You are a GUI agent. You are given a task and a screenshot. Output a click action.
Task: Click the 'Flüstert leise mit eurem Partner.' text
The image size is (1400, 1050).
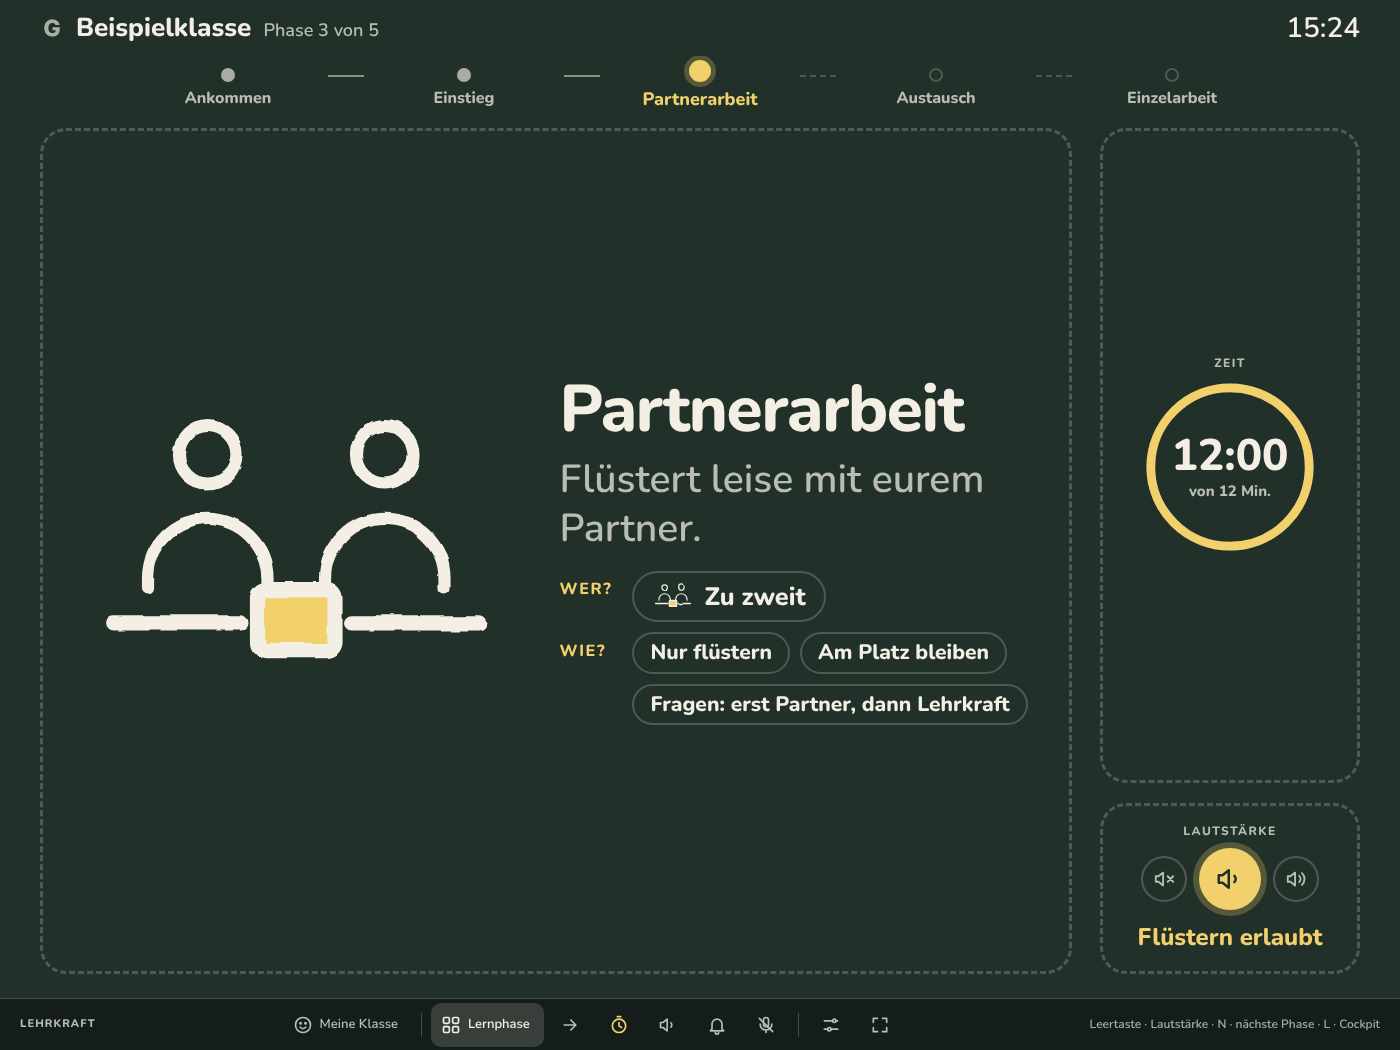coord(772,503)
